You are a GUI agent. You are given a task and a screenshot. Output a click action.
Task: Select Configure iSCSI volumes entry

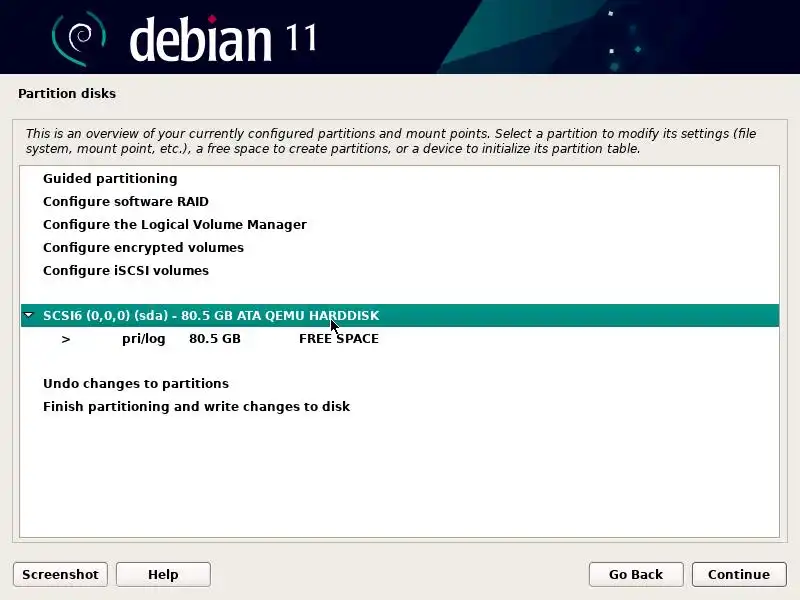pos(126,270)
